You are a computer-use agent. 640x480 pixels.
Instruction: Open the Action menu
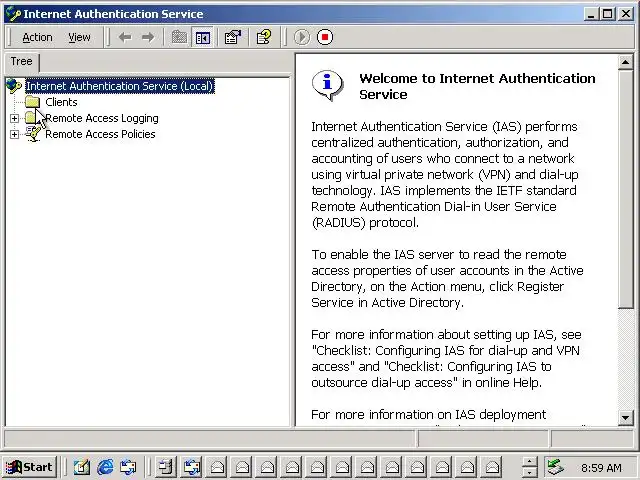coord(37,38)
